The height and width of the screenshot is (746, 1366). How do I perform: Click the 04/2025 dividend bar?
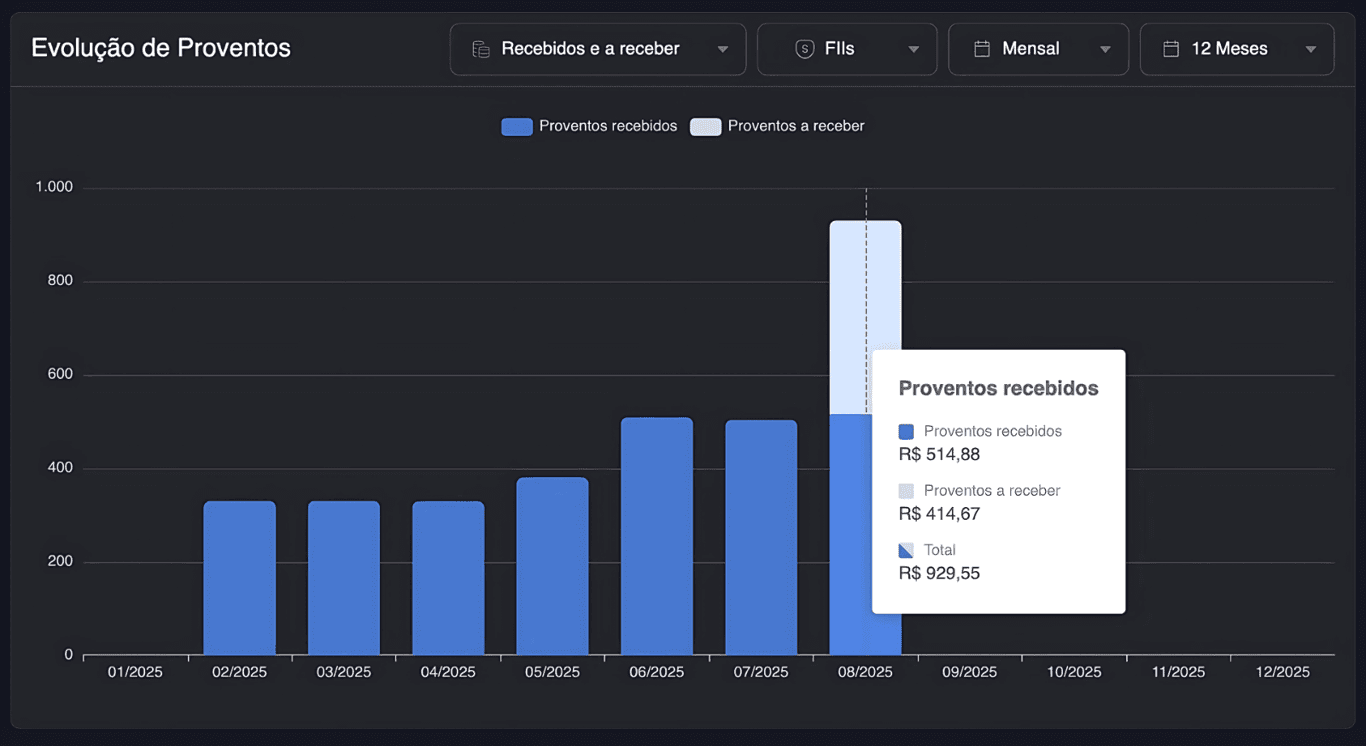448,578
